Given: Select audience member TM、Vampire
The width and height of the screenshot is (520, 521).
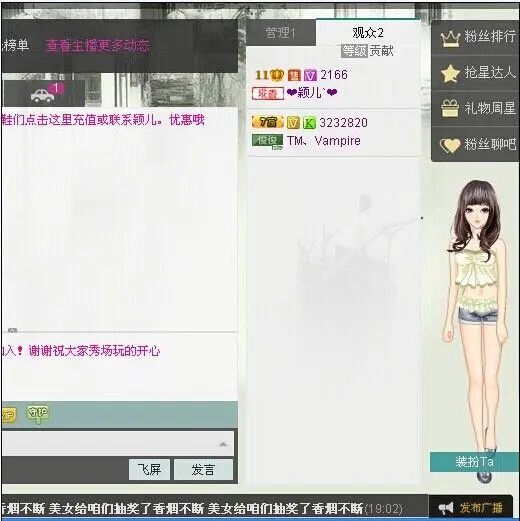Looking at the screenshot, I should [324, 141].
